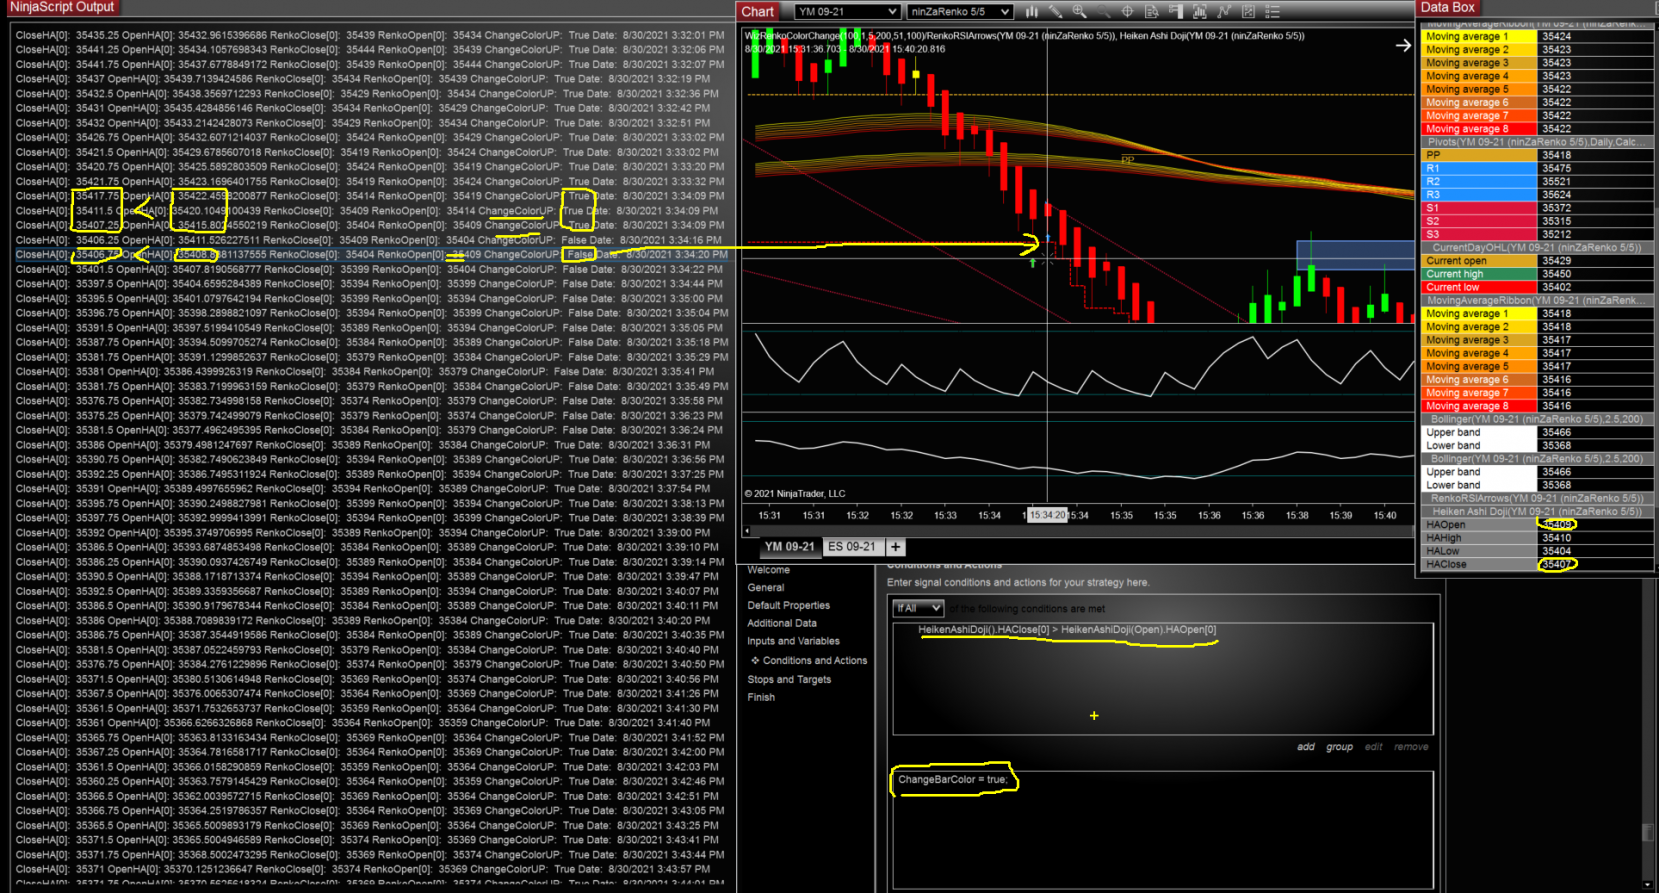Toggle the Data Box toolbar icon
1659x893 pixels.
[1151, 12]
